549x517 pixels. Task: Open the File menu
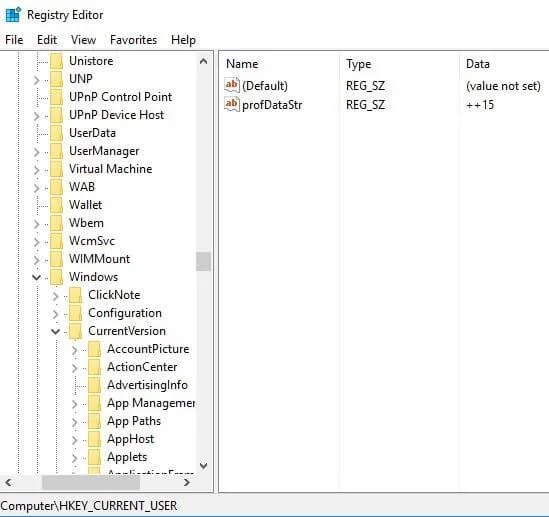[14, 40]
